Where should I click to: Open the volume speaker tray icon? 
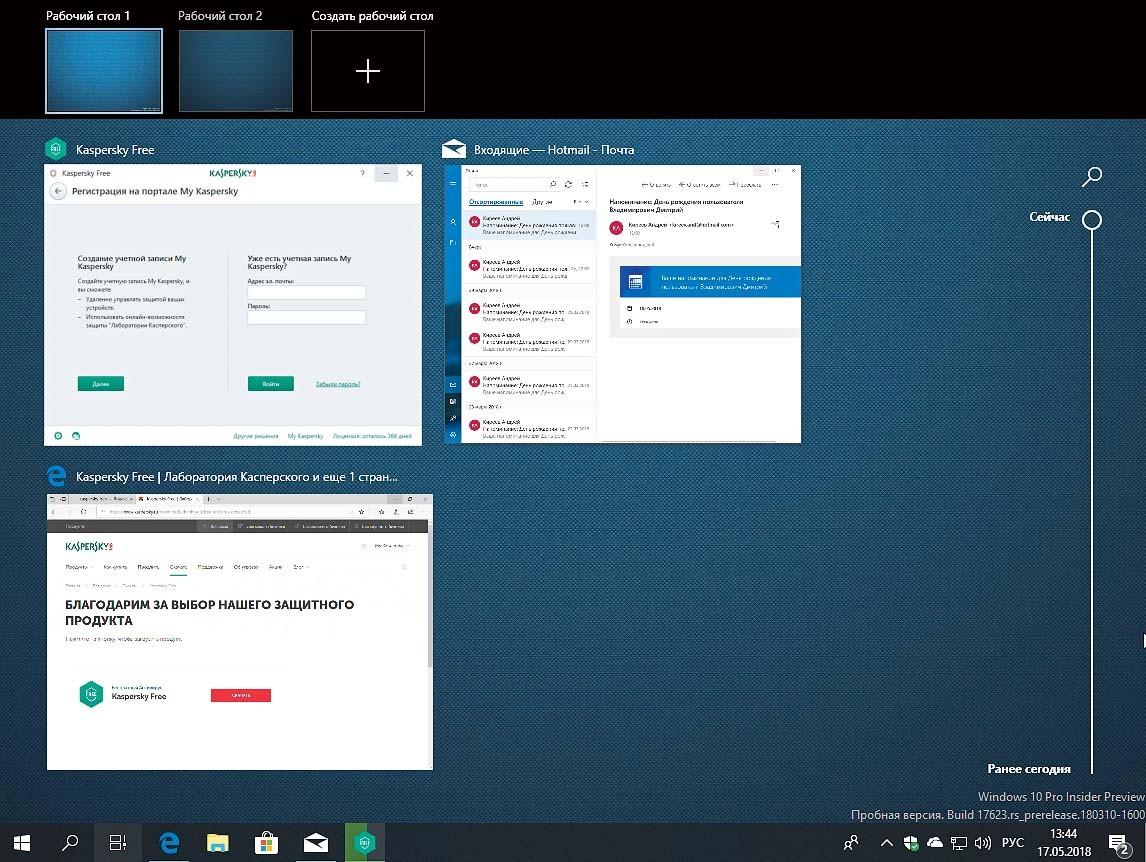(983, 843)
